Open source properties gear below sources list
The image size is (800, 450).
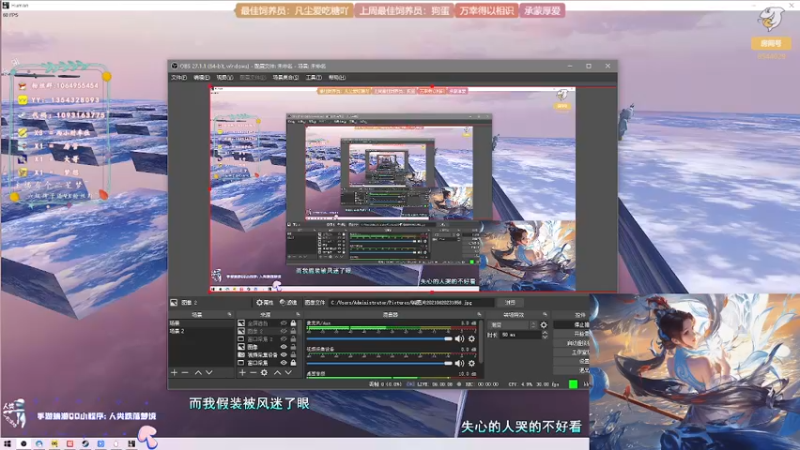(264, 373)
